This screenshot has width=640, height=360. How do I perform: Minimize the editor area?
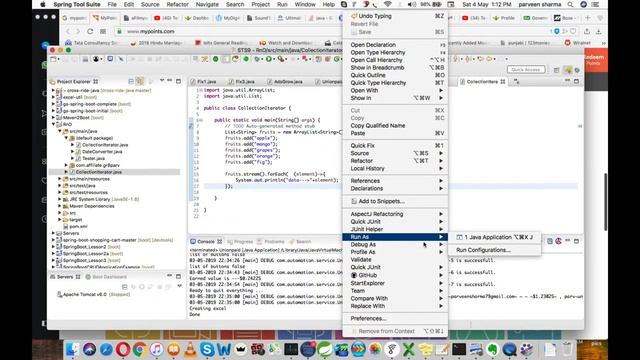coord(567,81)
